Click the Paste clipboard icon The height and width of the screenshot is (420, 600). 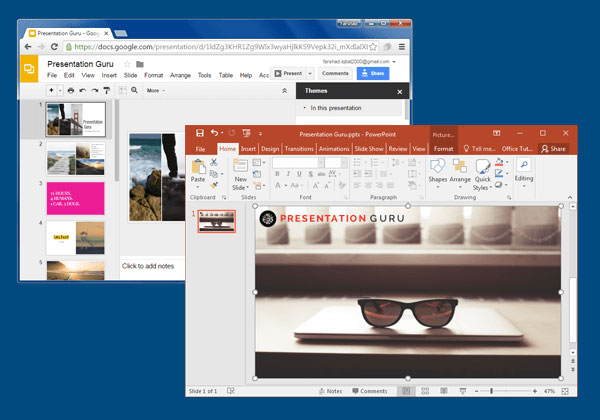point(198,168)
